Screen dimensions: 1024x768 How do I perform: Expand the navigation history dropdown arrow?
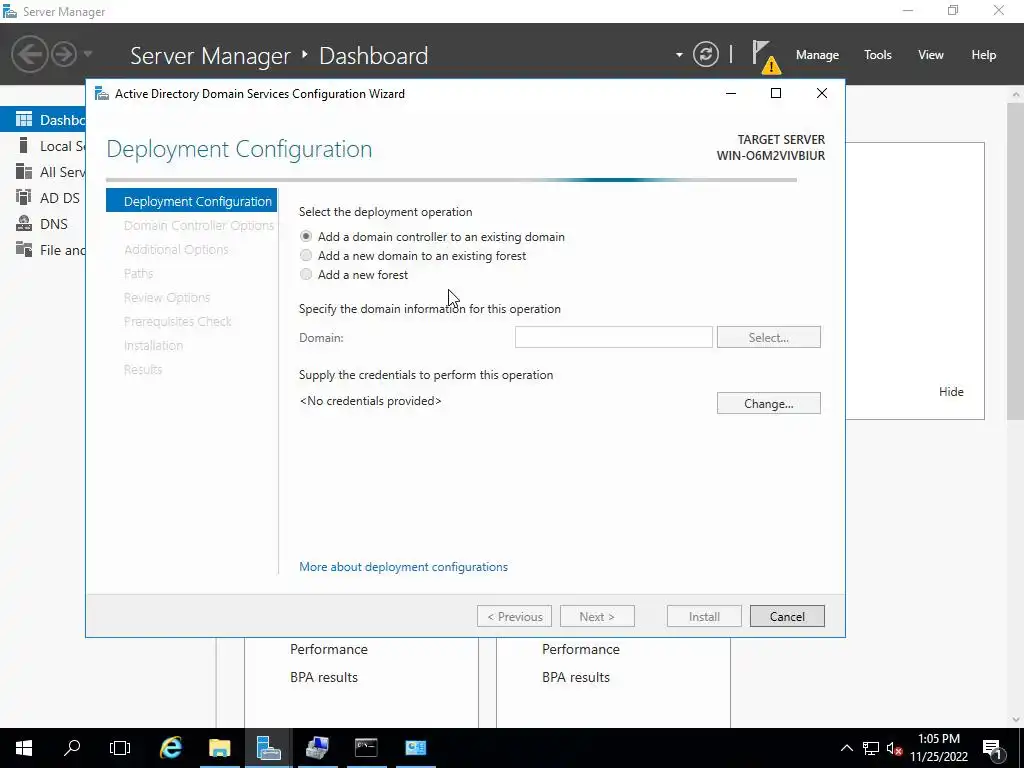coord(88,54)
